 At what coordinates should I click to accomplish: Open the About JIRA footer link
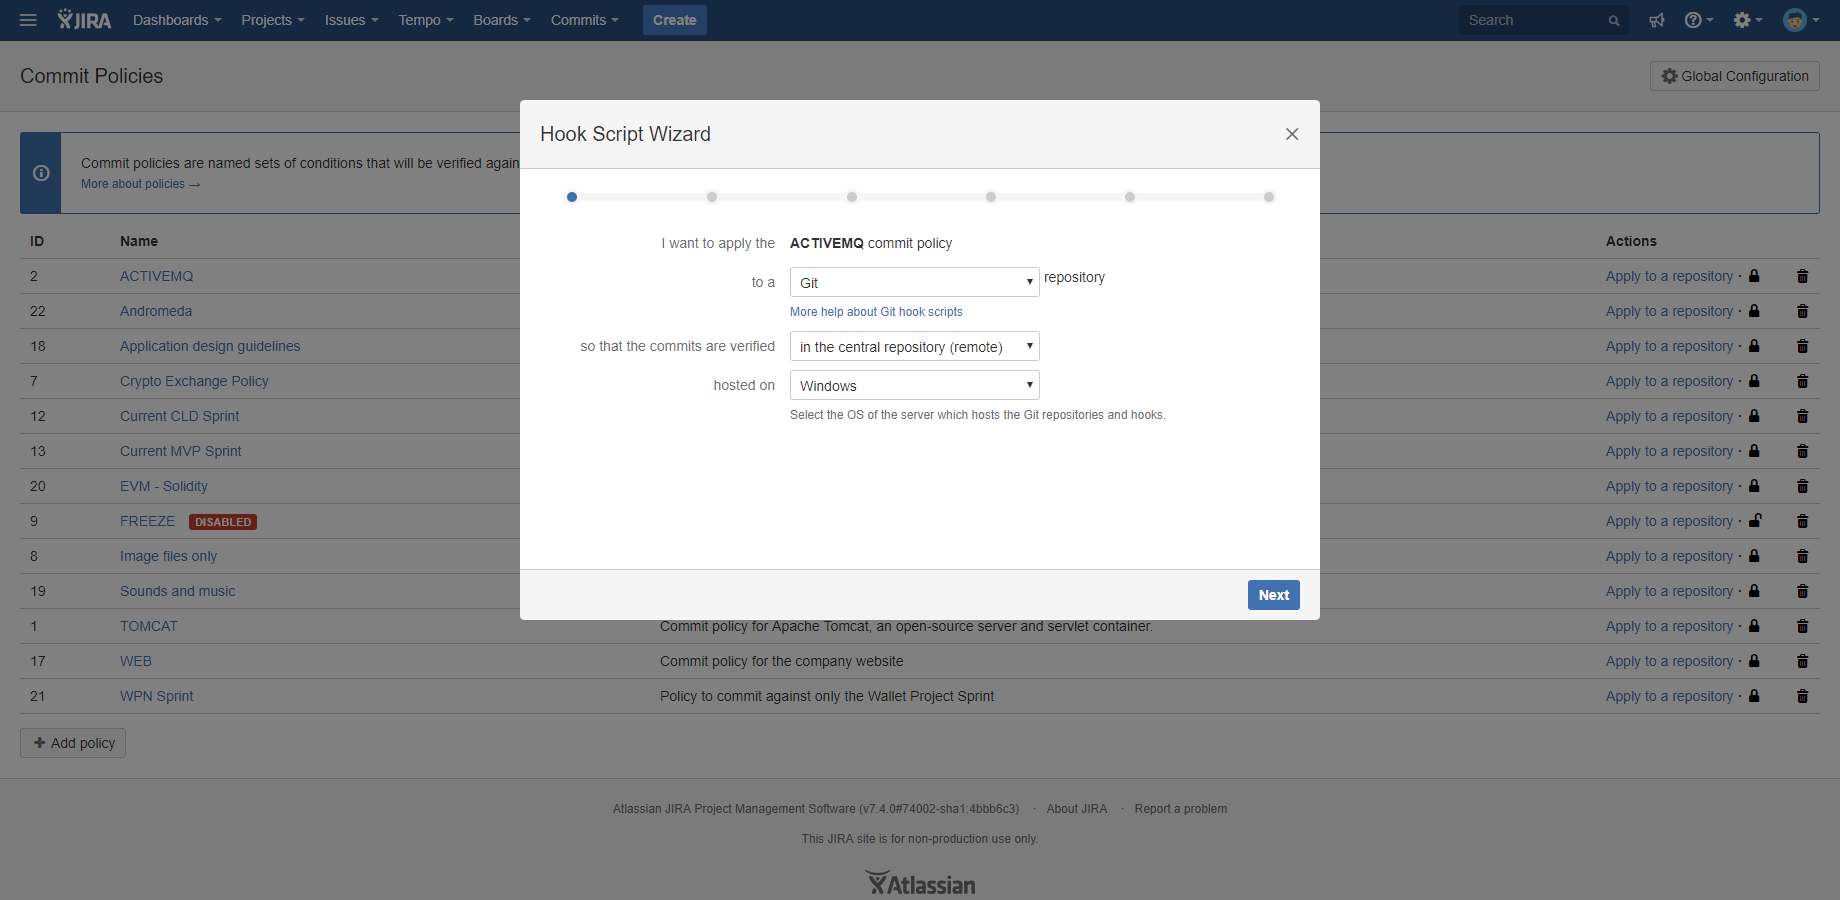pyautogui.click(x=1076, y=809)
